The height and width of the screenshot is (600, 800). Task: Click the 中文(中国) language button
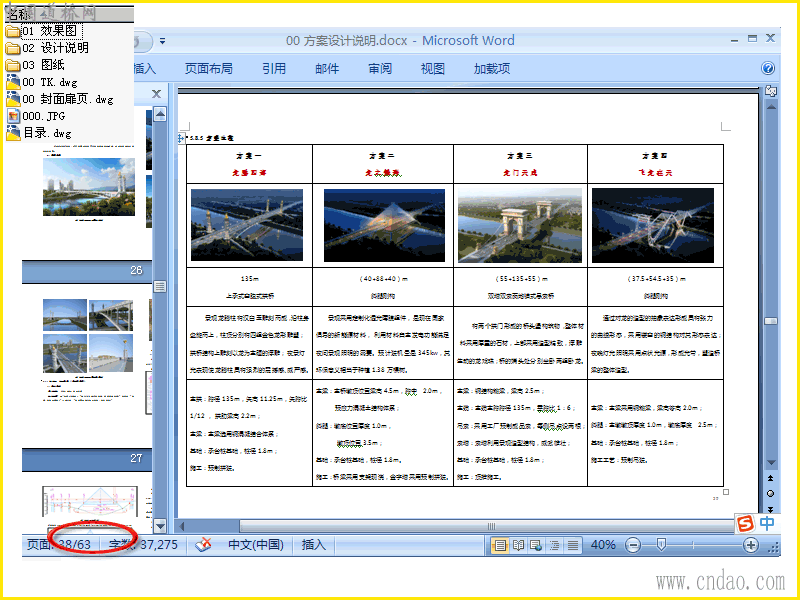(x=256, y=545)
